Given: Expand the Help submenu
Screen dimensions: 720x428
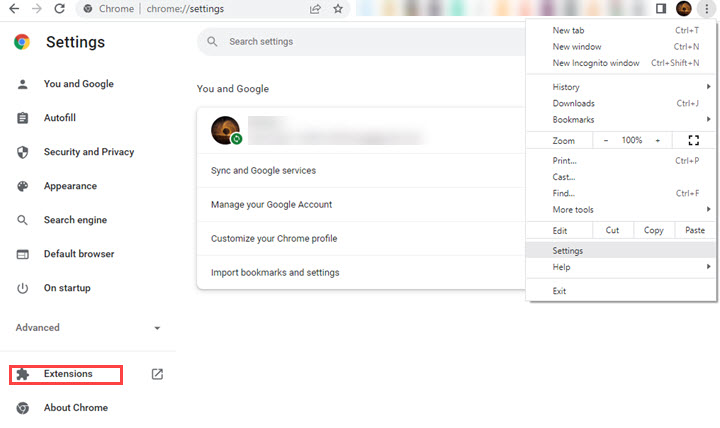Looking at the screenshot, I should [709, 266].
